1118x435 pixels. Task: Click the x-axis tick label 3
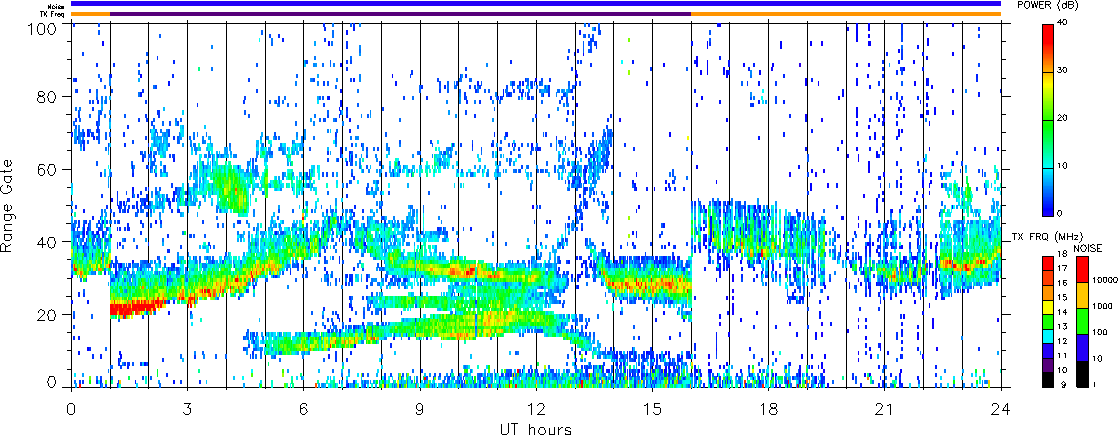point(187,408)
